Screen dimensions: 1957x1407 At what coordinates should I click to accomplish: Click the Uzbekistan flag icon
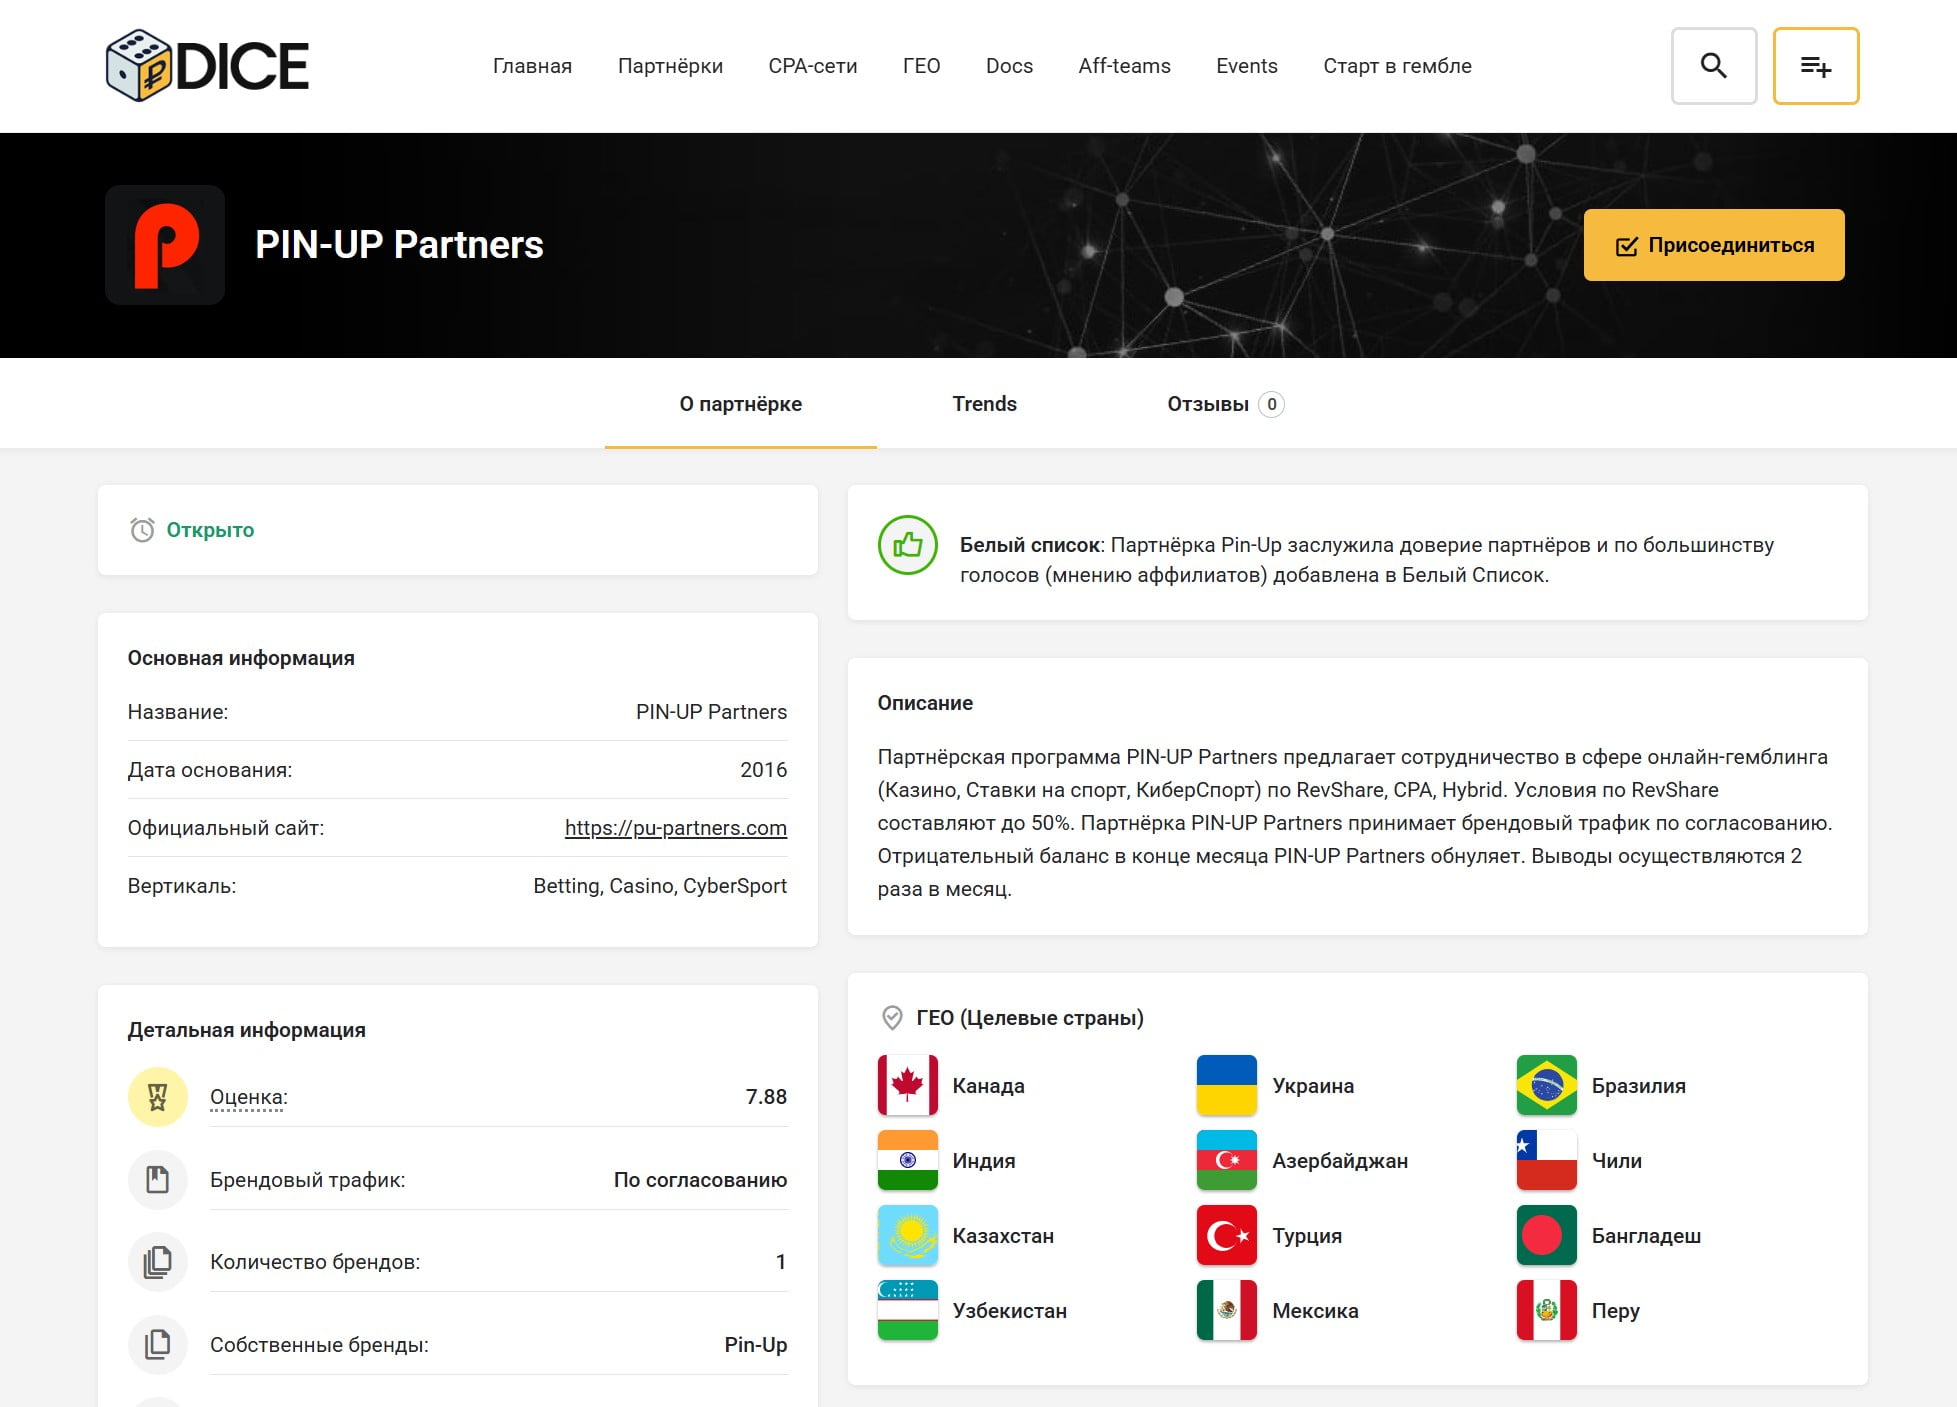coord(908,1310)
